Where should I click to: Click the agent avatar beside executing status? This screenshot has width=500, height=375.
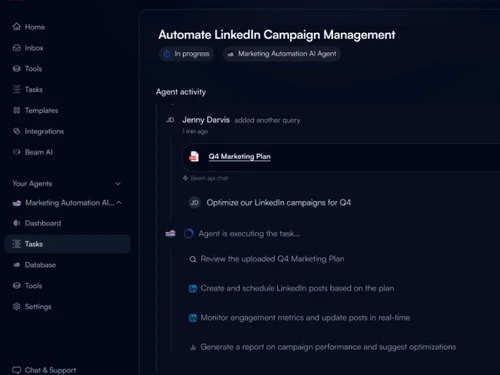click(170, 233)
